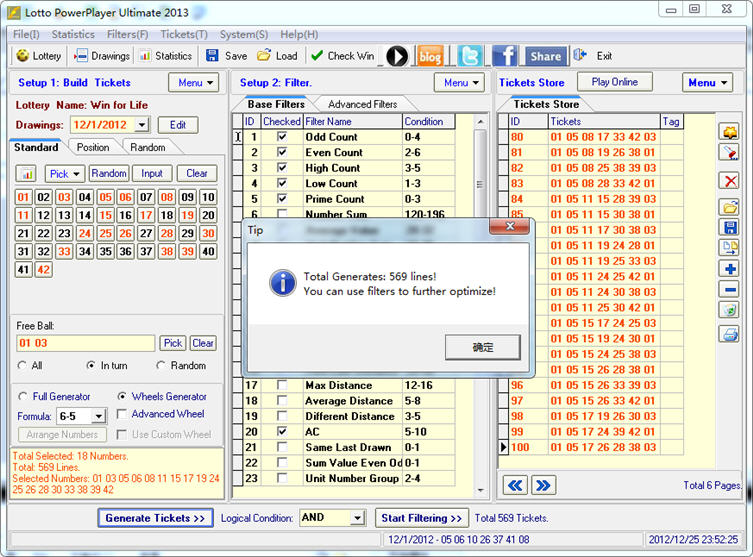Screen dimensions: 753x557
Task: Open the Drawings toolbar button
Action: [101, 56]
